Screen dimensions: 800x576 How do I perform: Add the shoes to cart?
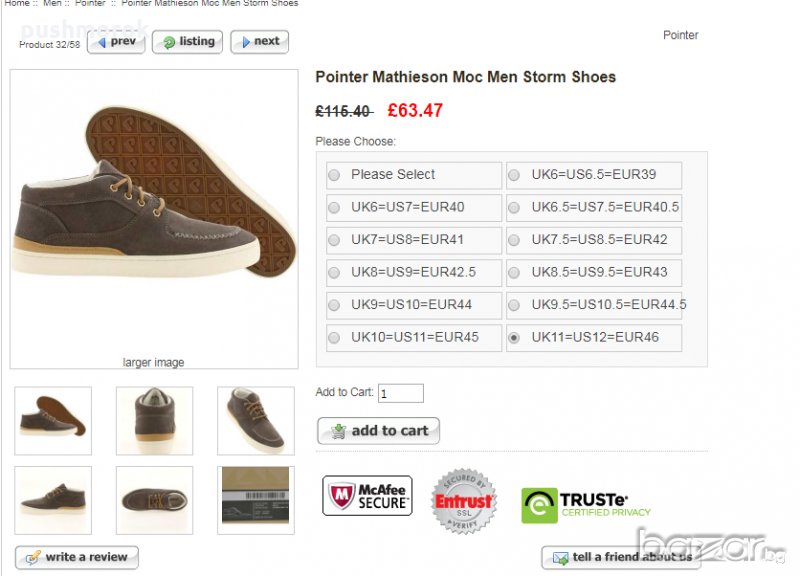tap(378, 431)
